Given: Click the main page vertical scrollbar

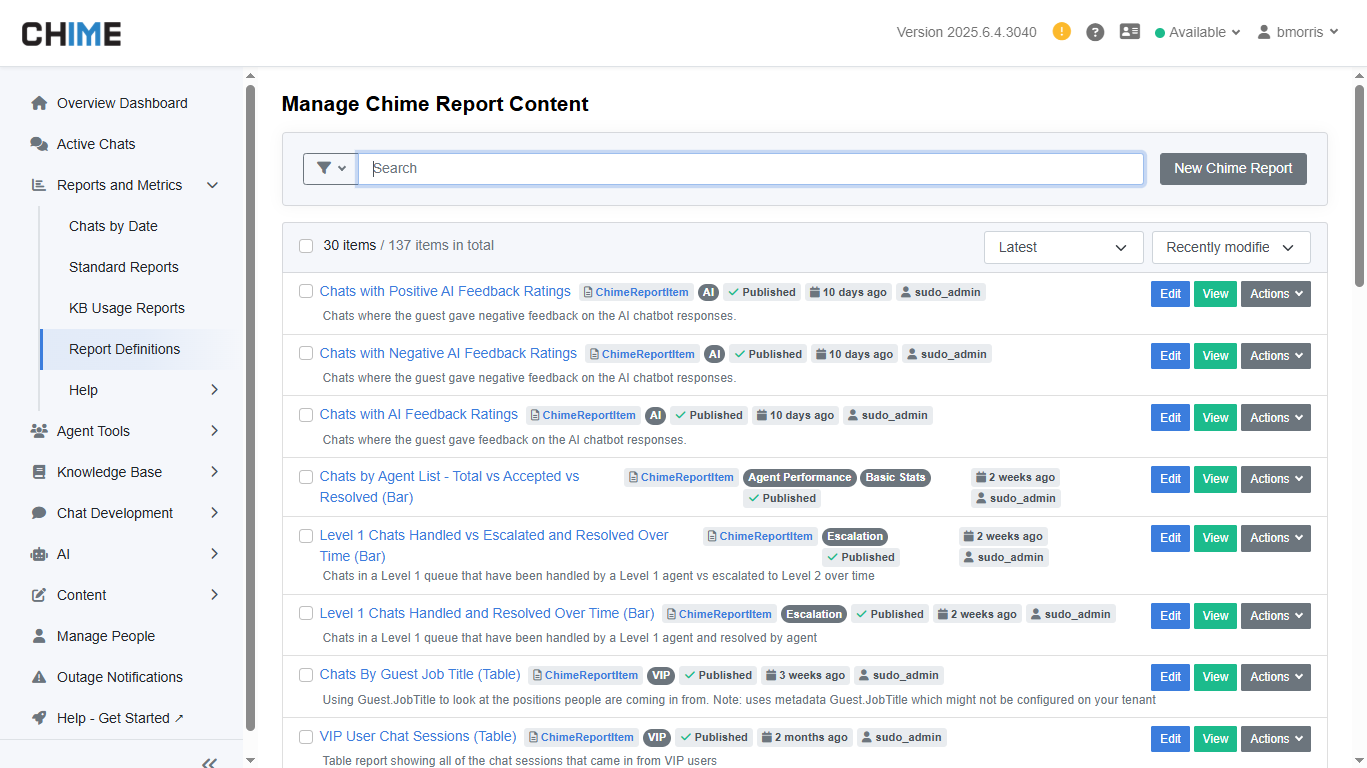Looking at the screenshot, I should click(x=1359, y=185).
